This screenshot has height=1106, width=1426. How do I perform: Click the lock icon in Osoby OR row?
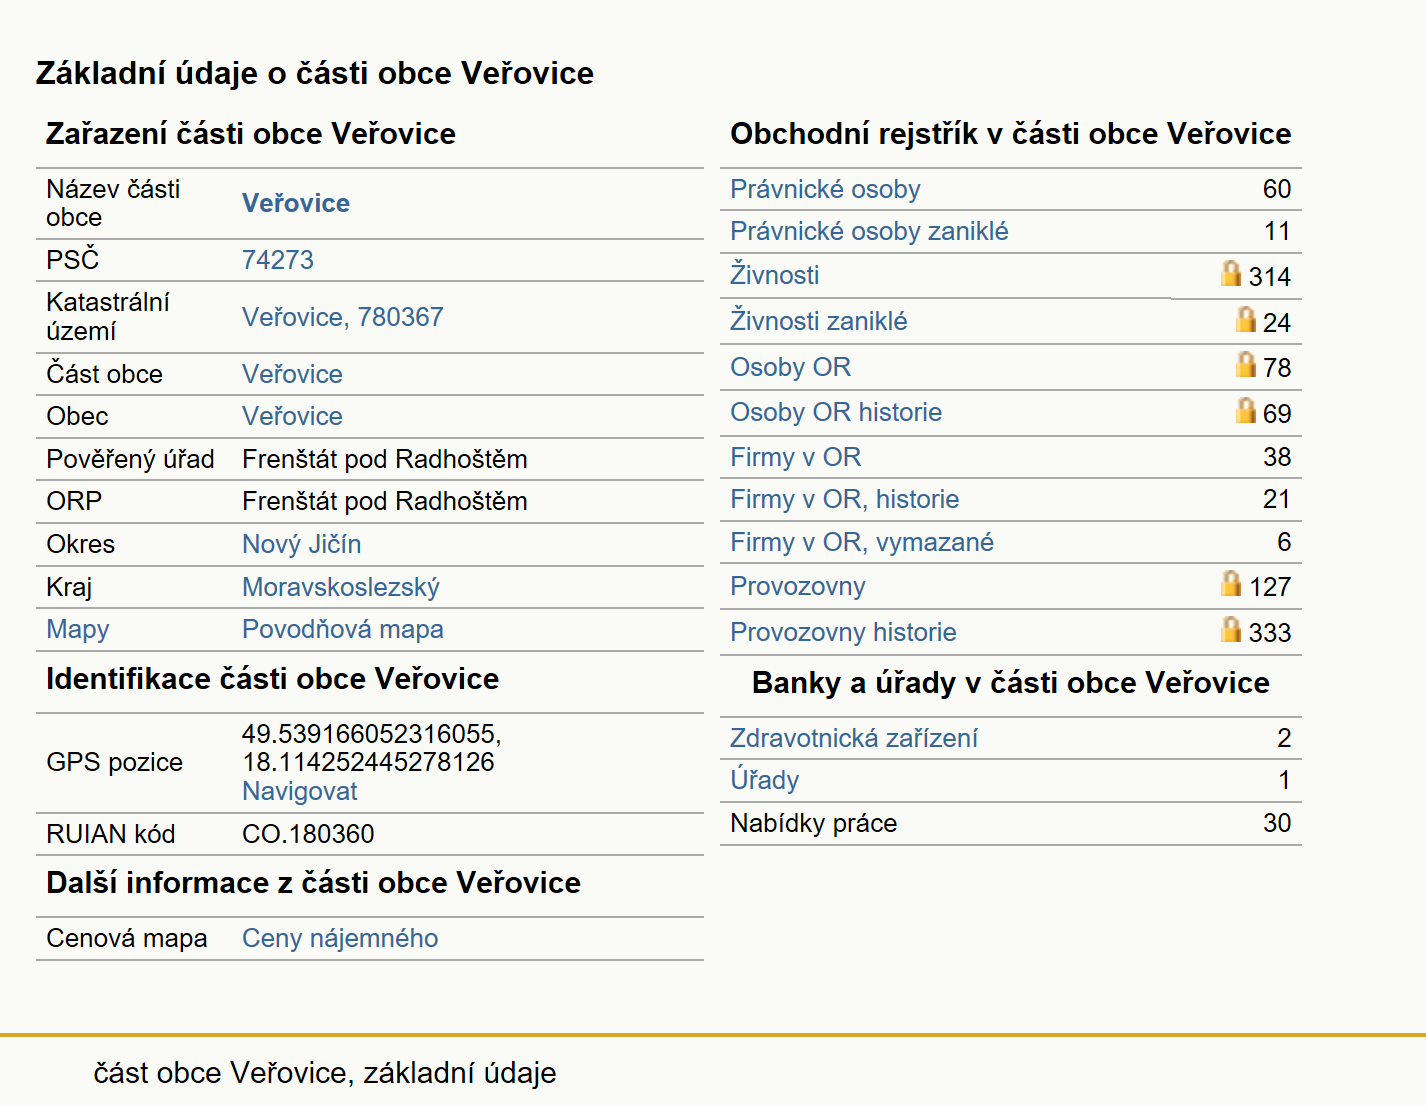coord(1245,364)
